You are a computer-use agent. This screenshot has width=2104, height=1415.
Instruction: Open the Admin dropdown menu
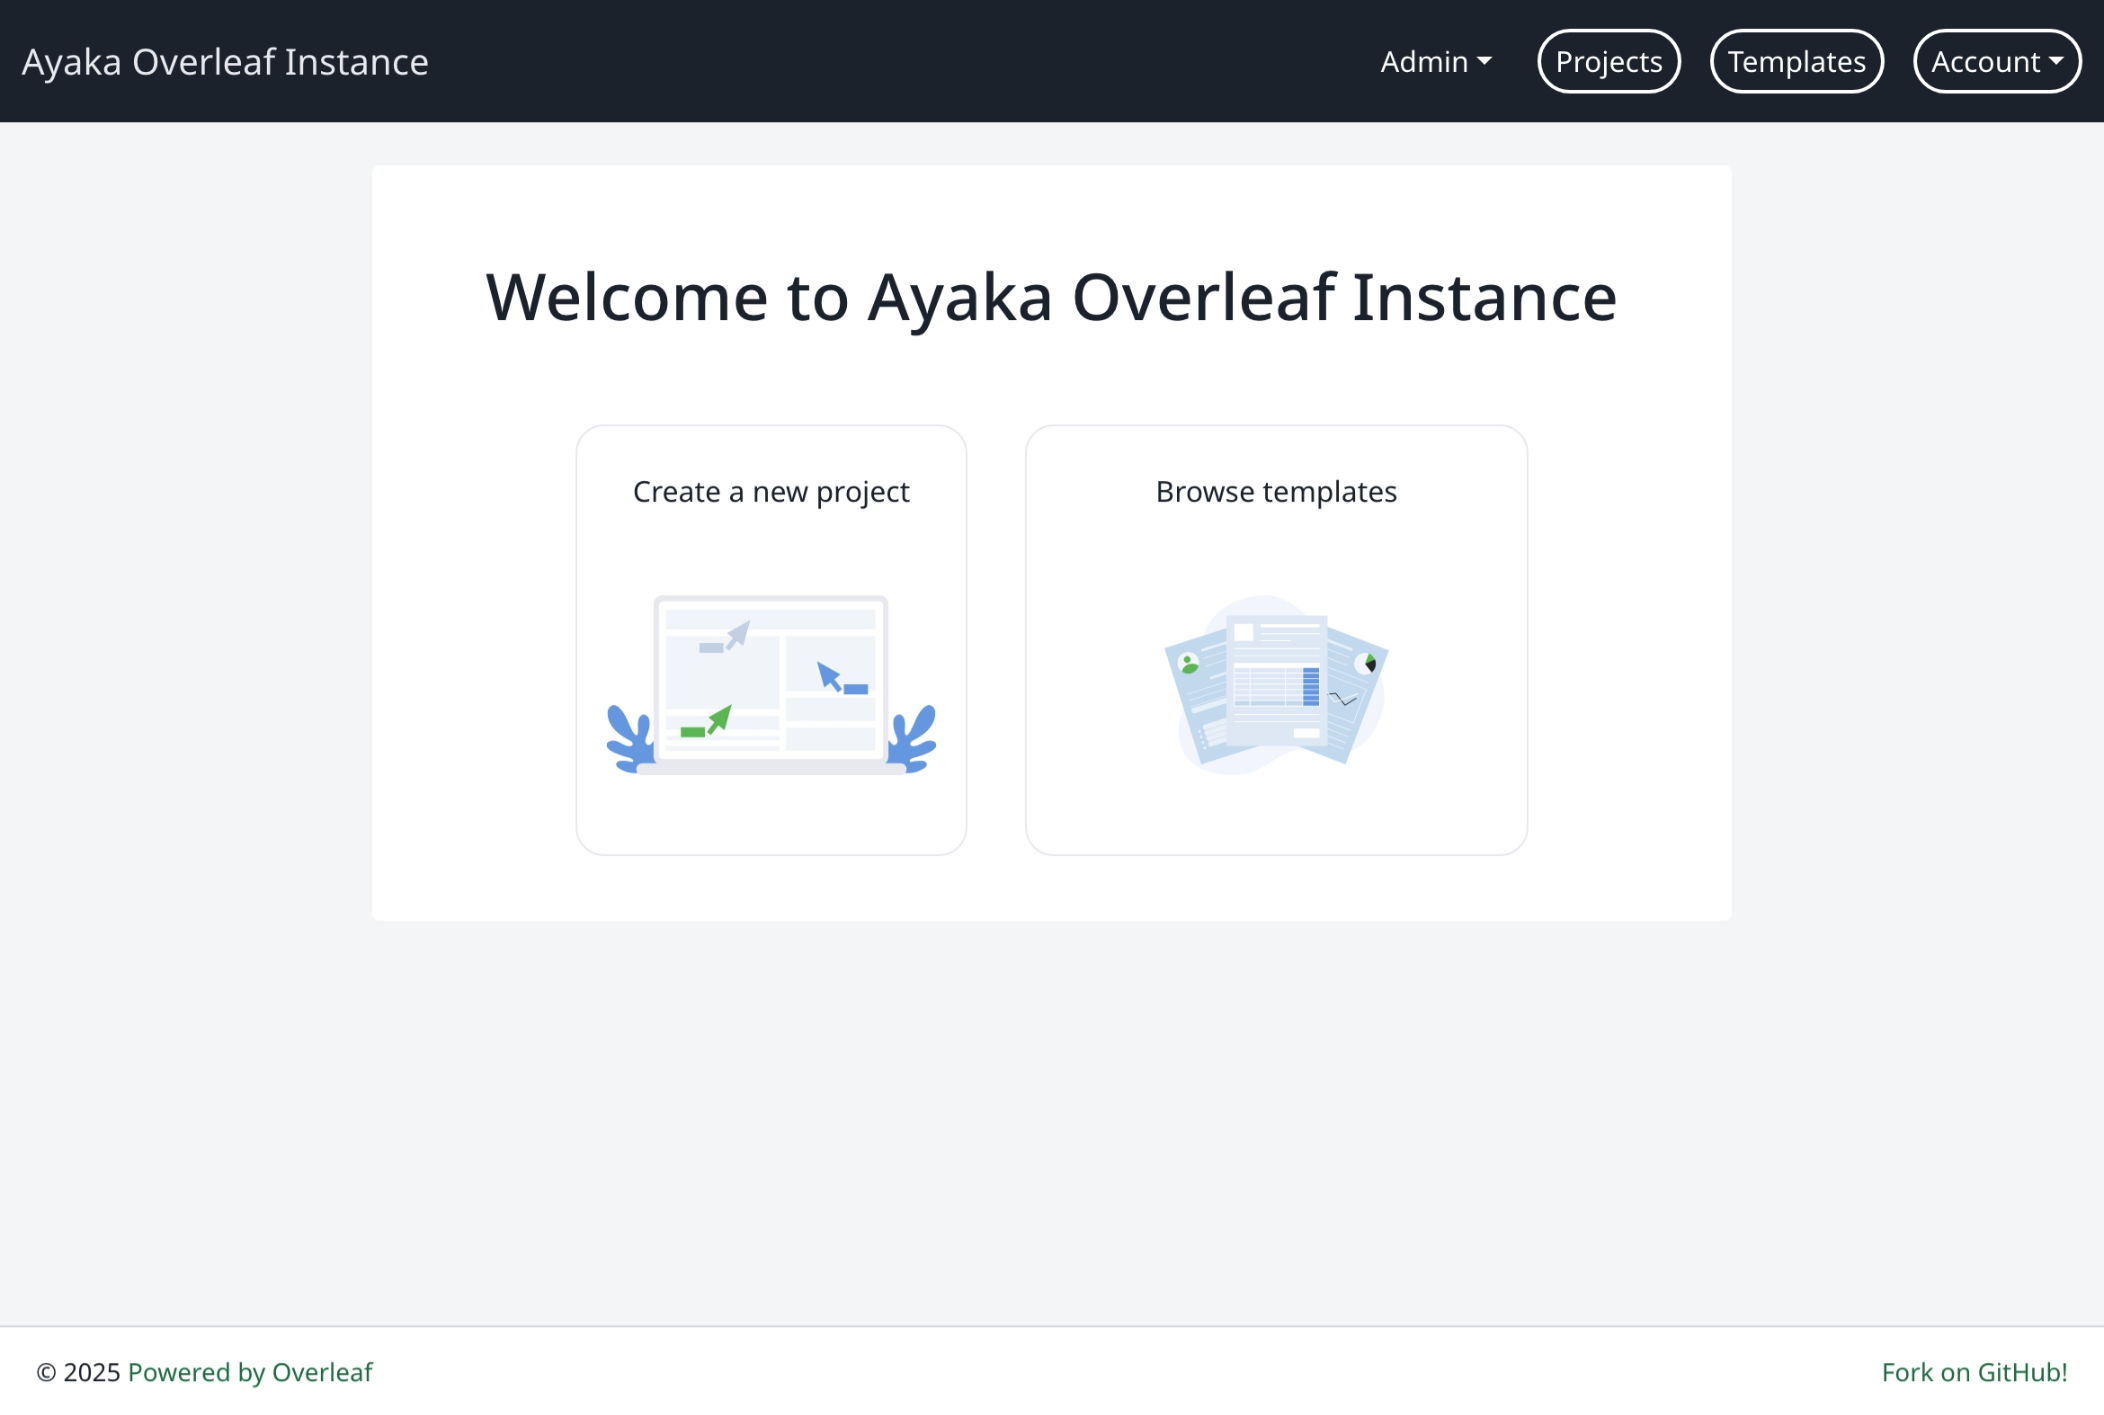[1435, 62]
